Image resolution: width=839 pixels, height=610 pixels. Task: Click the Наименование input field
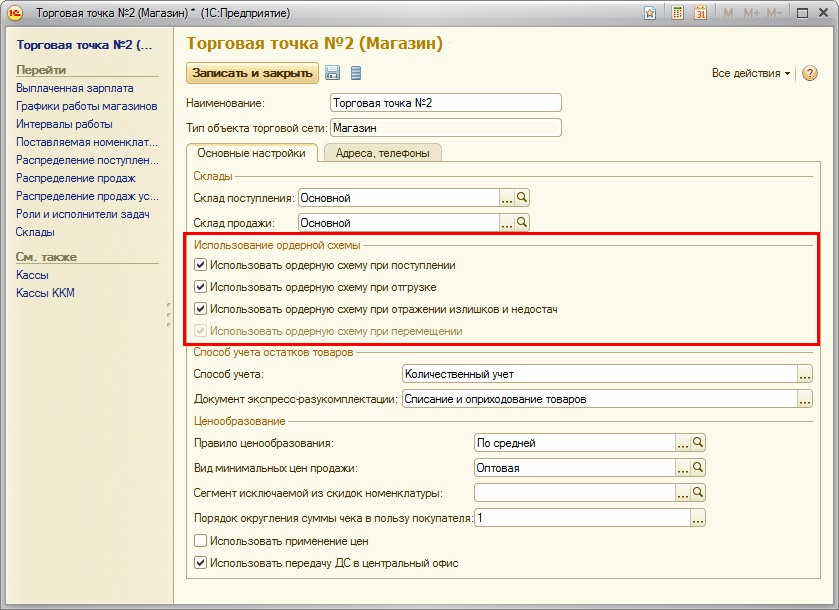445,103
